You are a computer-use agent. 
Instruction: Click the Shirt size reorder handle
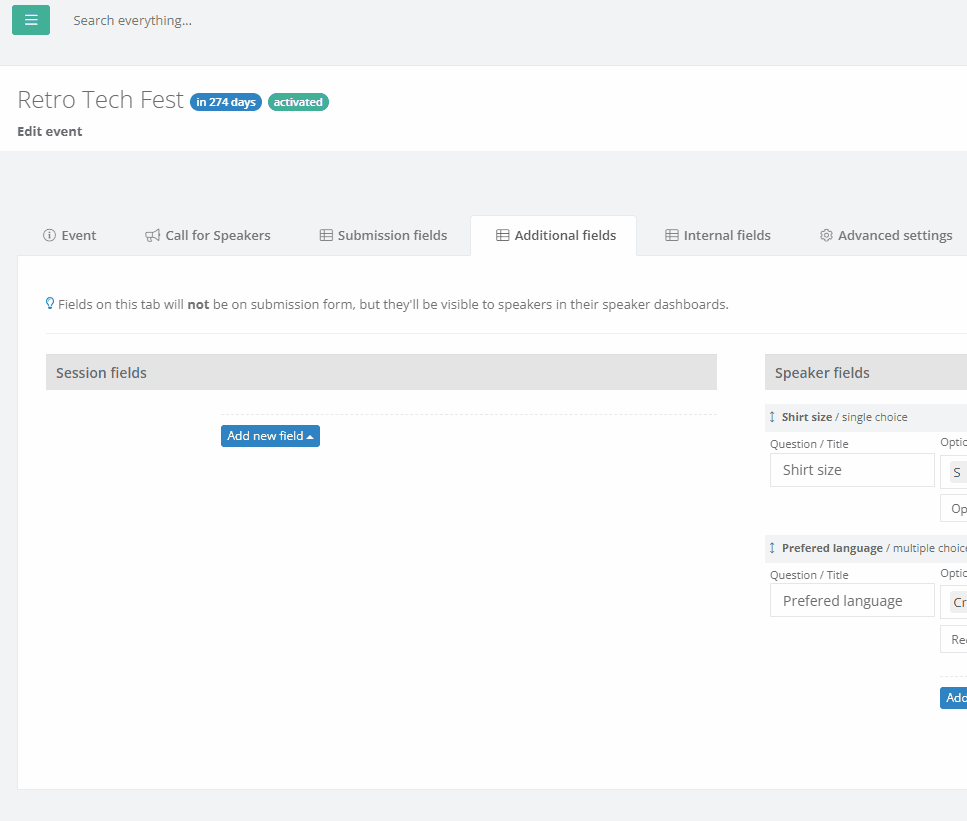point(772,417)
